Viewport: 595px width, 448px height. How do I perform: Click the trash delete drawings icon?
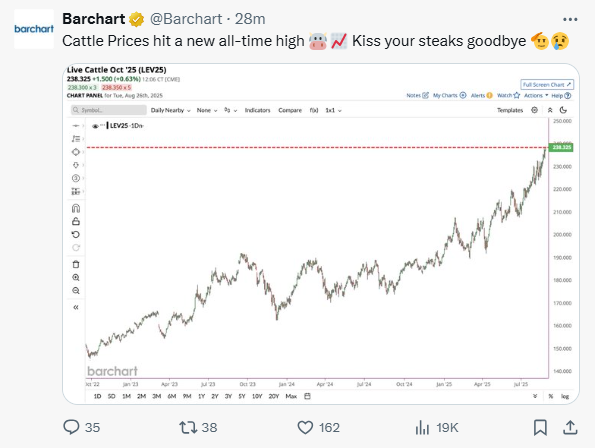tap(76, 264)
